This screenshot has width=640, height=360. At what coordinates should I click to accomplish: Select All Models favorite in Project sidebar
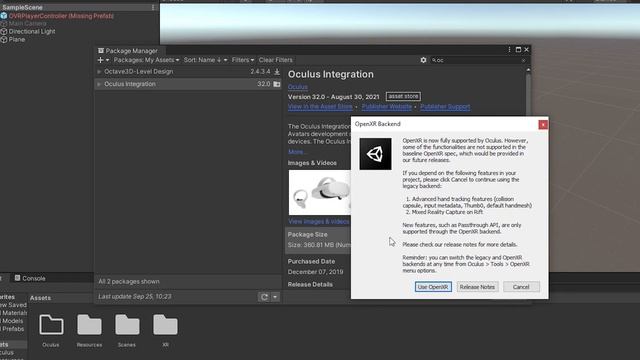(12, 321)
